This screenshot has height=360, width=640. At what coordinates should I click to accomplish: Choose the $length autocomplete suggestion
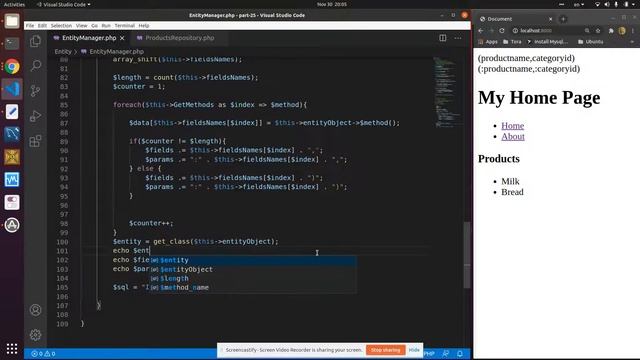[253, 278]
